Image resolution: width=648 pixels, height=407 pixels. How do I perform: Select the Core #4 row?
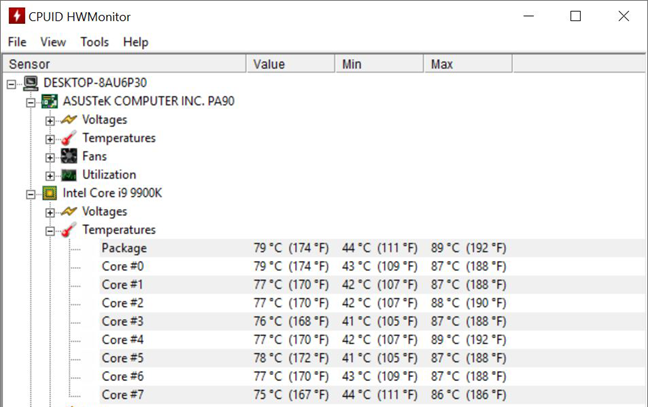(372, 340)
